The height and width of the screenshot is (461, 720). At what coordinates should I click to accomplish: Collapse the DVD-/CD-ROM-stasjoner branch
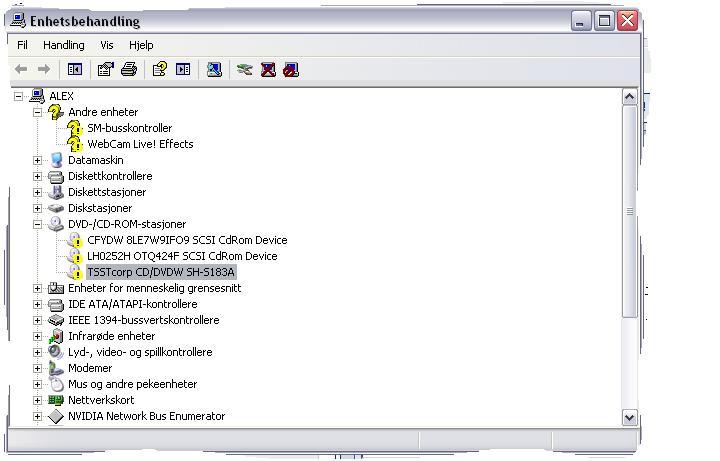[x=37, y=225]
